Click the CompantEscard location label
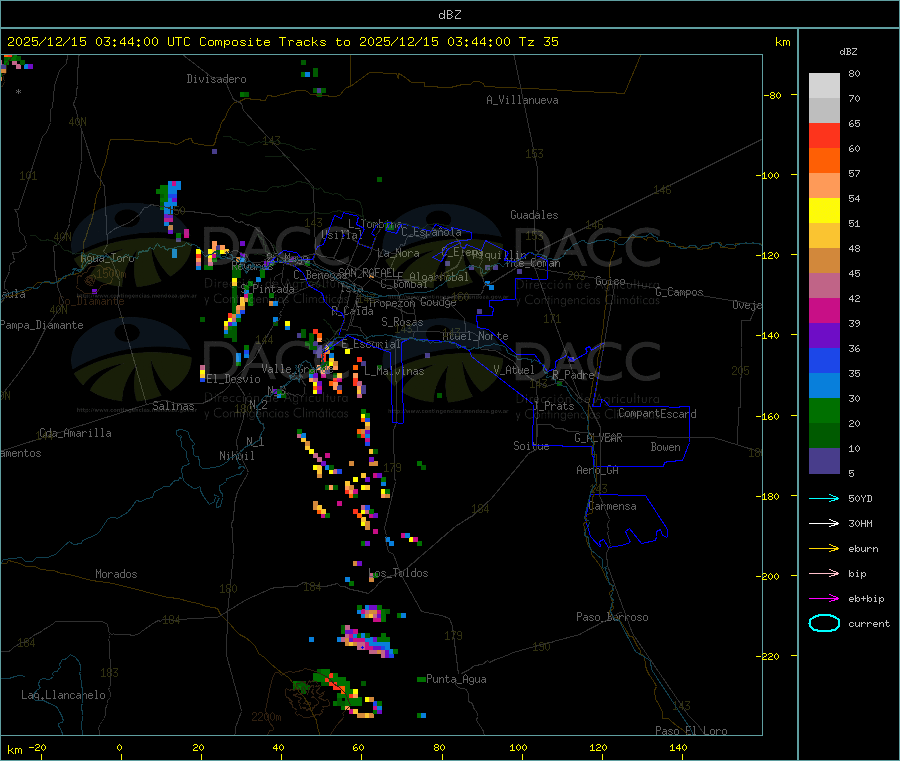 coord(657,414)
